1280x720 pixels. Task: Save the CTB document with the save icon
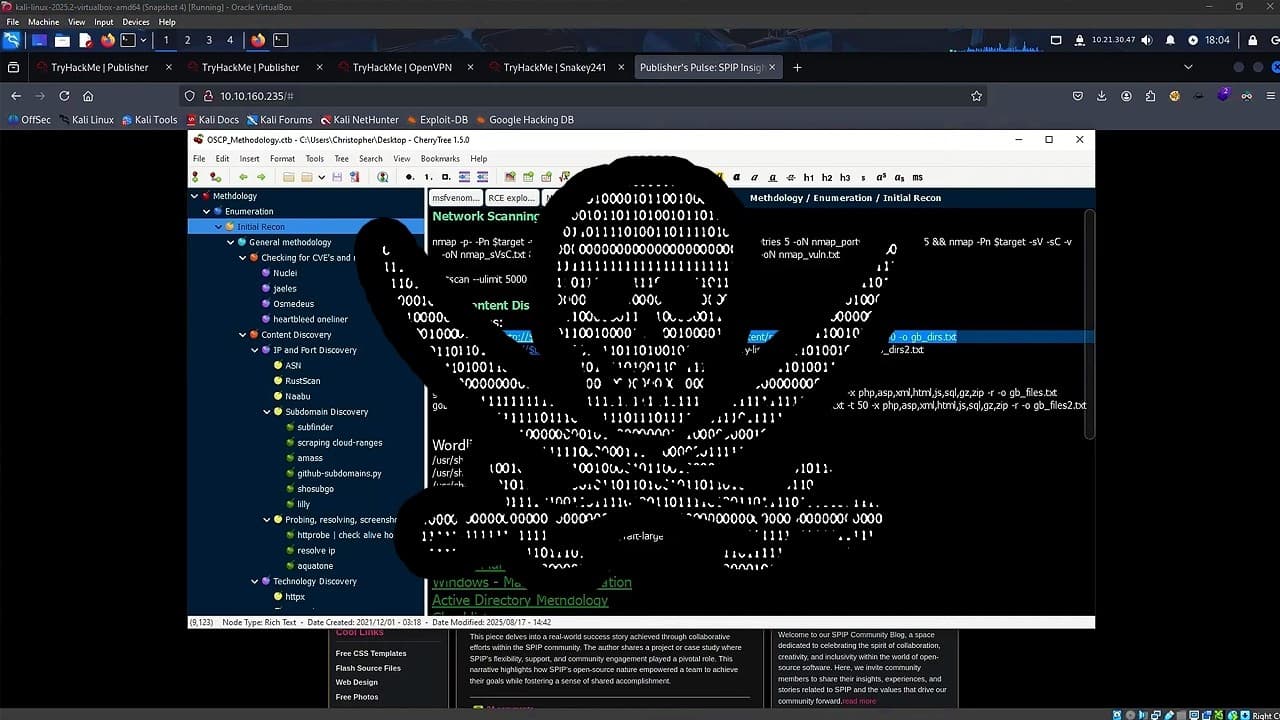[337, 177]
